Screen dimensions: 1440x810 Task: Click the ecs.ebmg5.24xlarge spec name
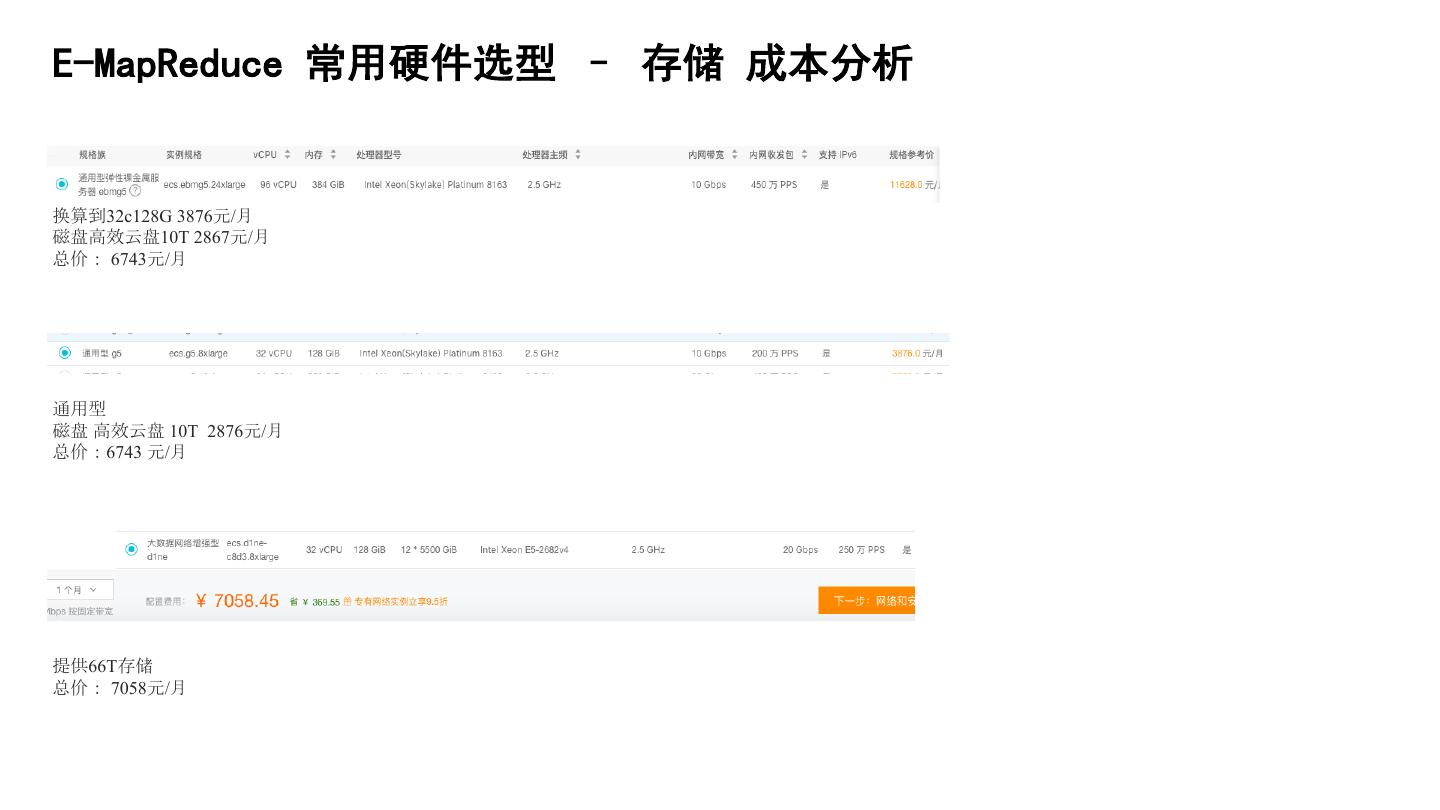click(x=204, y=185)
